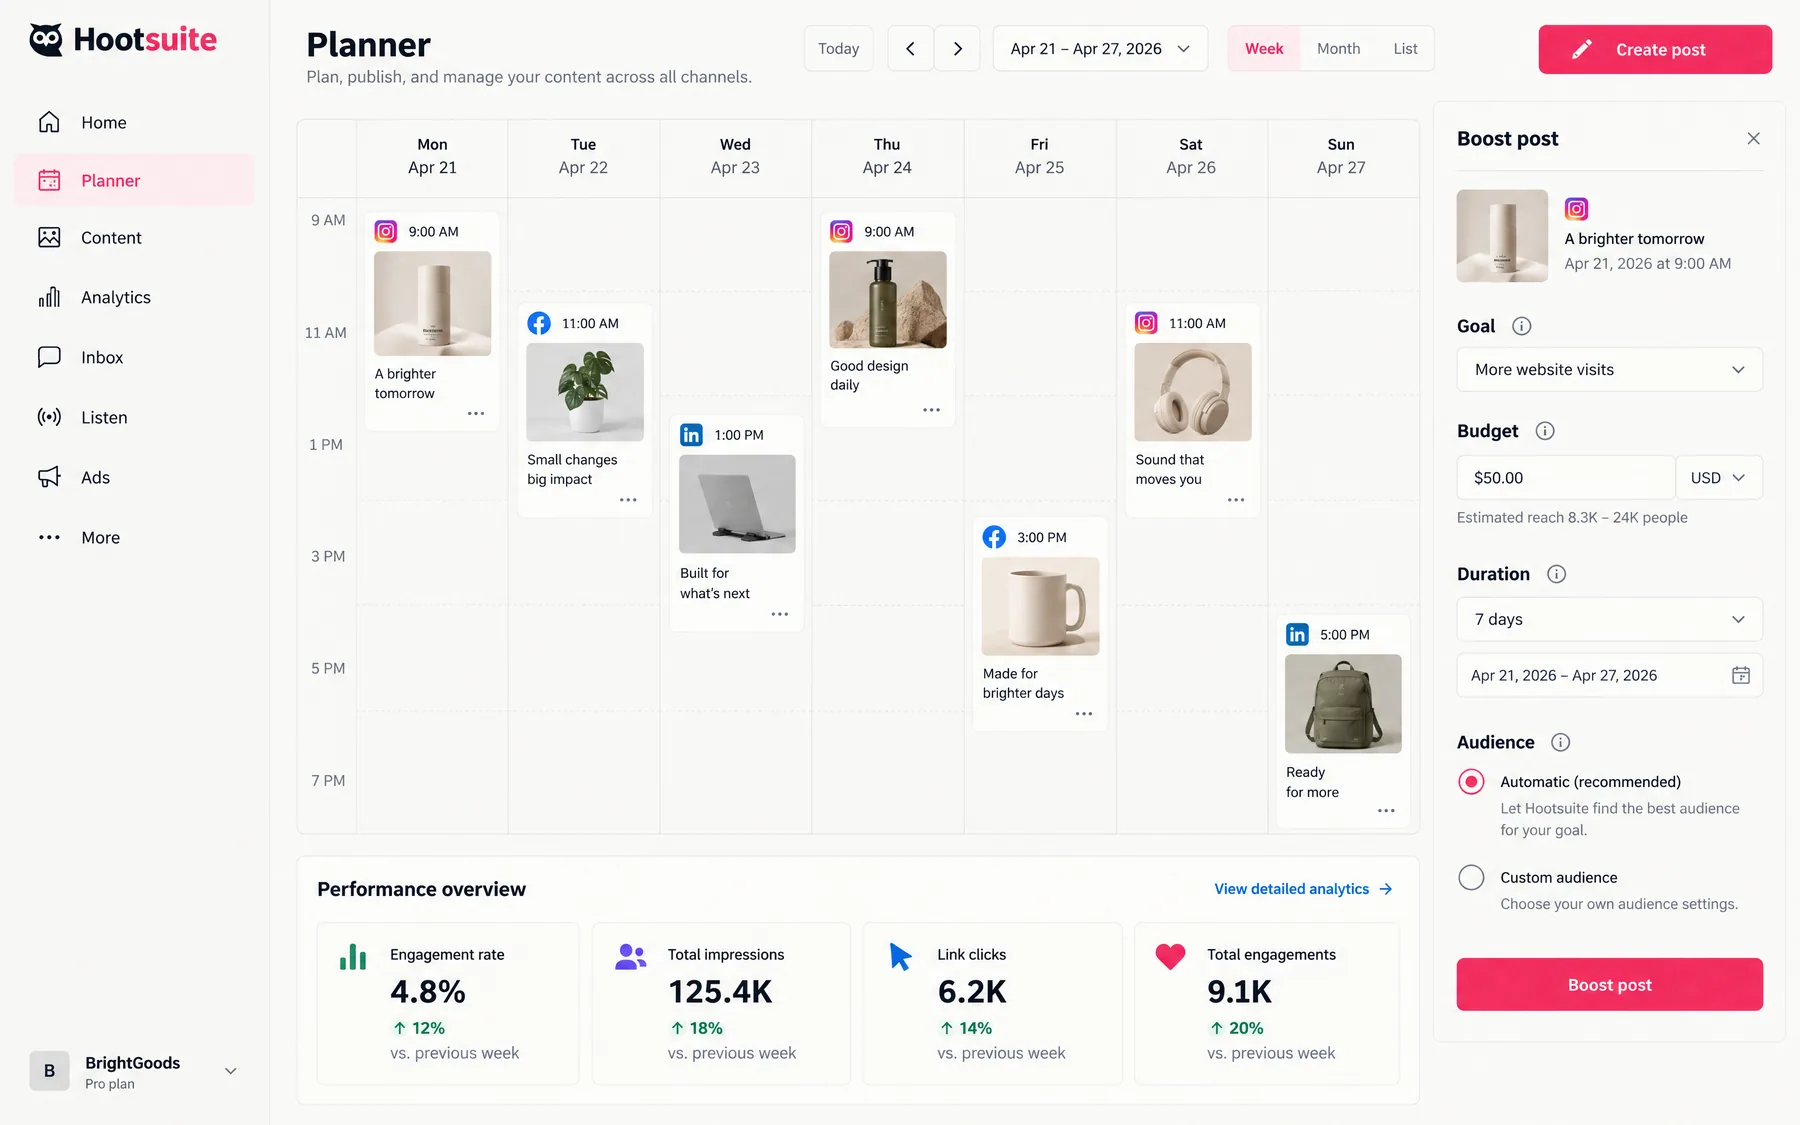Show info for Budget
Screen dimensions: 1800x1125
tap(1545, 431)
